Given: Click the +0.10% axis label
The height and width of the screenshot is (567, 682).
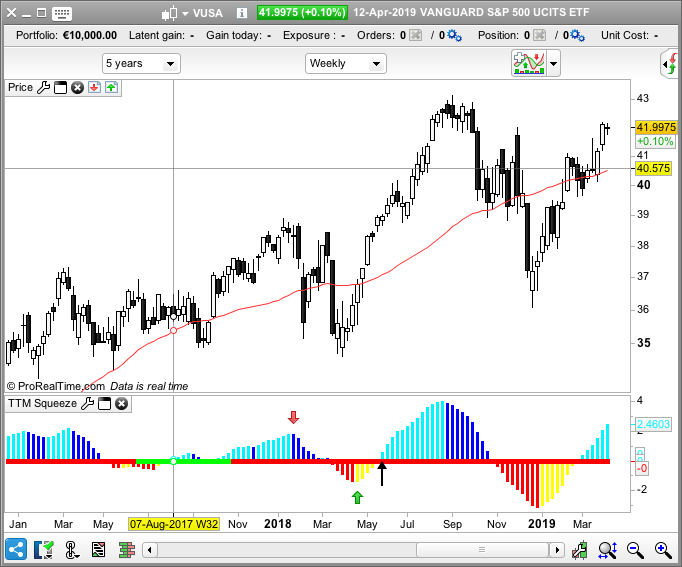Looking at the screenshot, I should click(x=655, y=141).
